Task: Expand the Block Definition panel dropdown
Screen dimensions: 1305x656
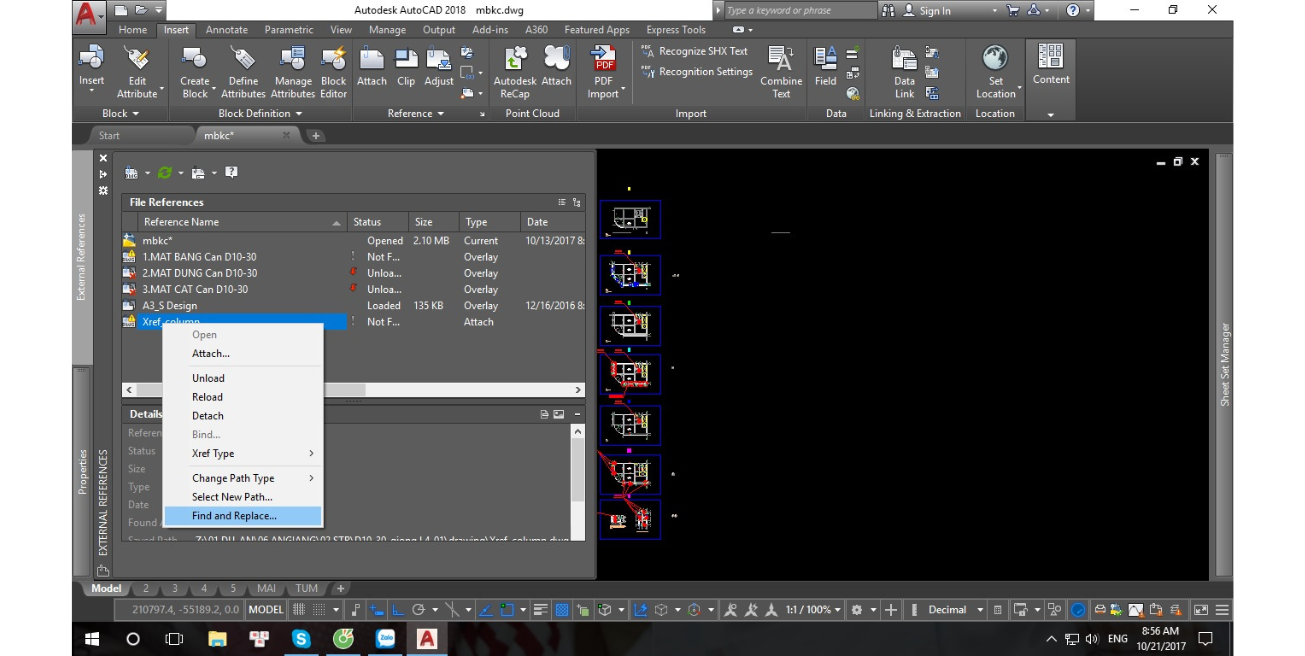Action: pos(260,114)
